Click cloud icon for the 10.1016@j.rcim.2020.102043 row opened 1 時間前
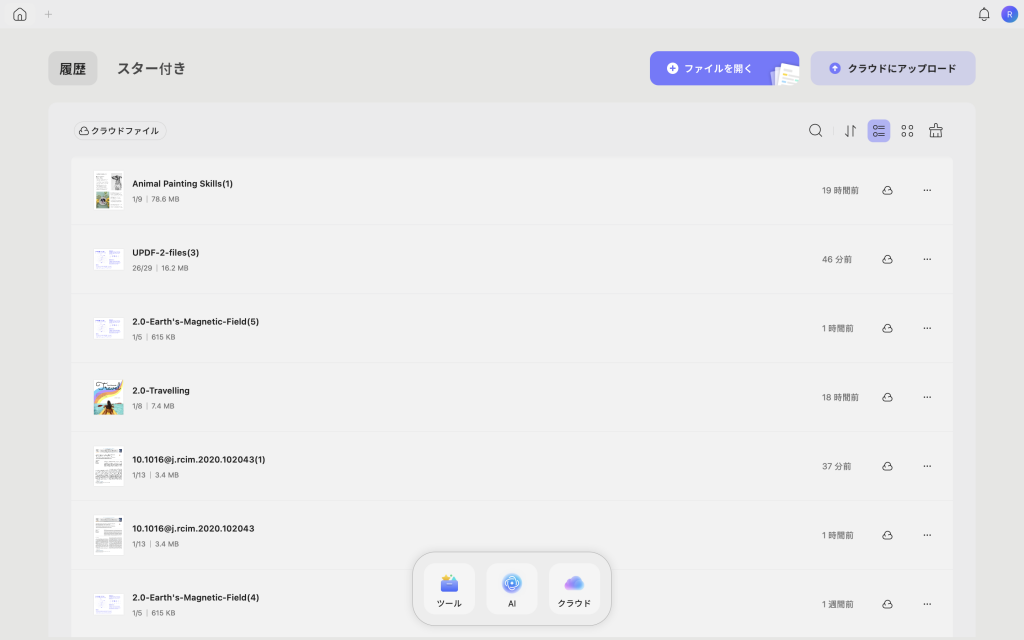 [887, 536]
